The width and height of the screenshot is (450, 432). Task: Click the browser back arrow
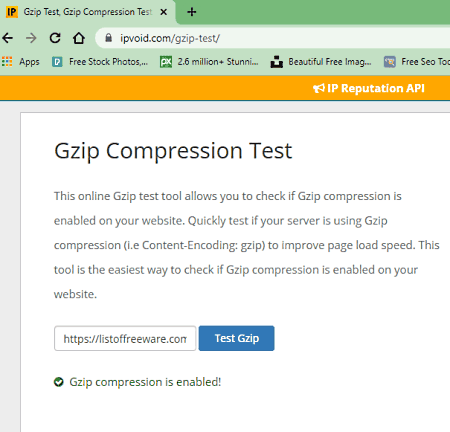(7, 38)
